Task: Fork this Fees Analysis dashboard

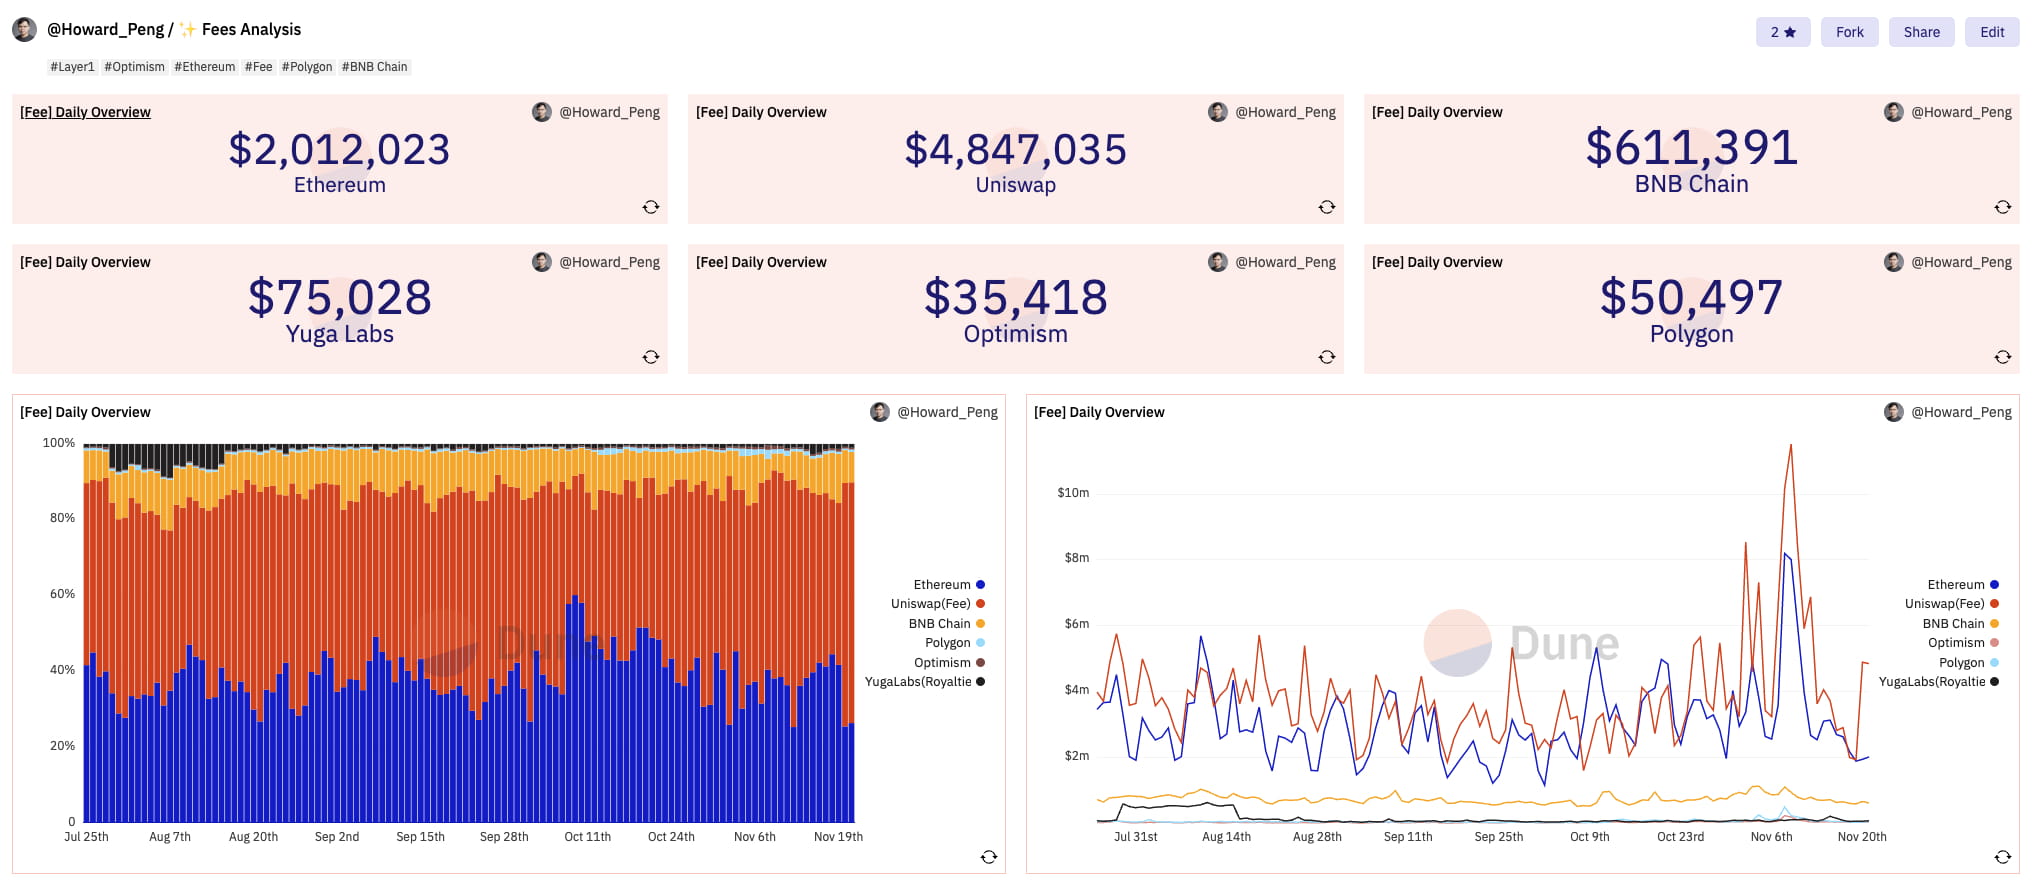Action: (1849, 32)
